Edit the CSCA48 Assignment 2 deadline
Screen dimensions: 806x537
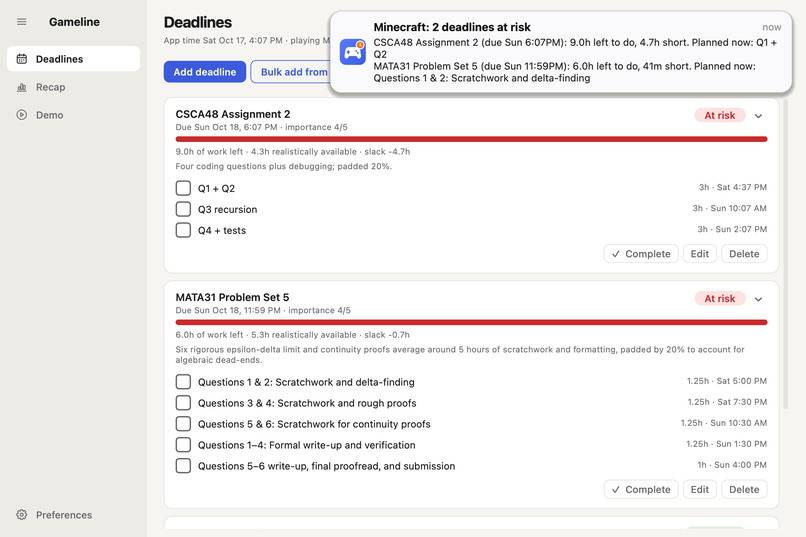click(x=700, y=254)
